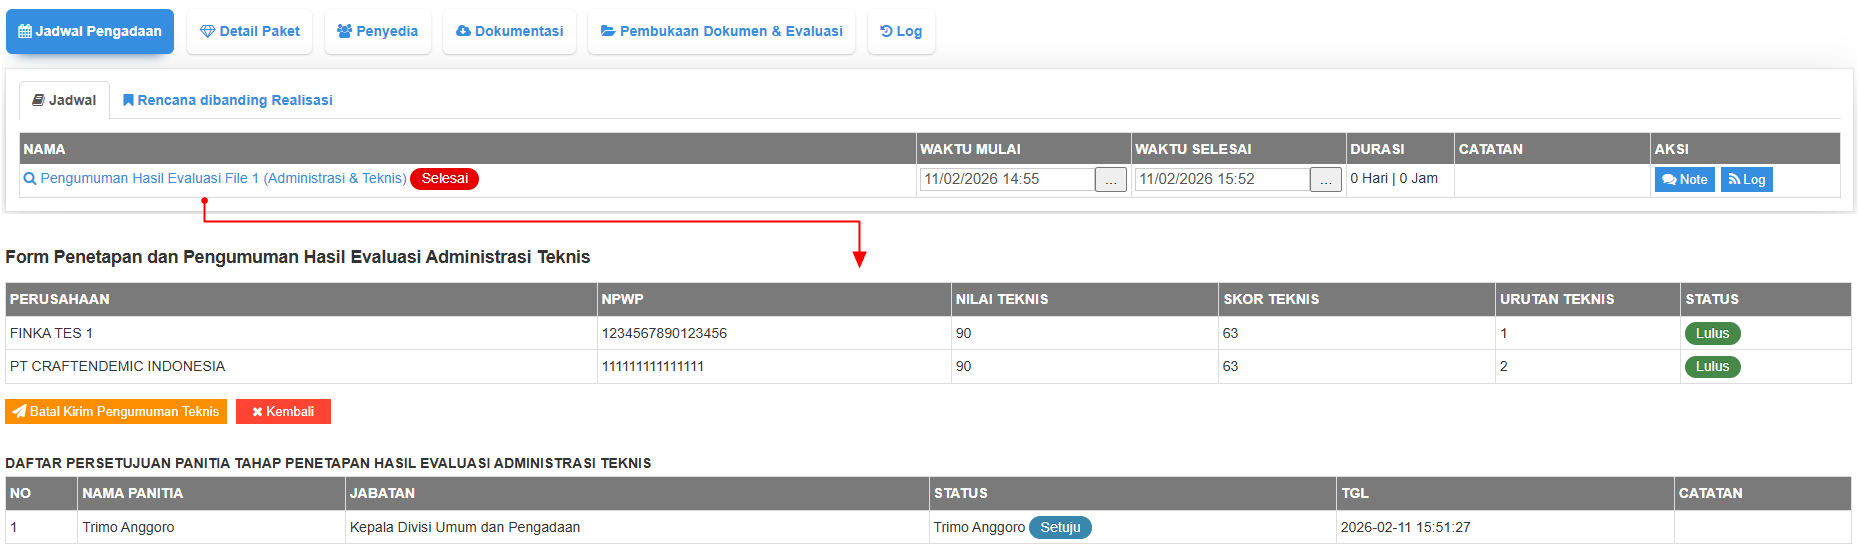Click NPWP value 111111111111111
The height and width of the screenshot is (554, 1858).
tap(653, 366)
